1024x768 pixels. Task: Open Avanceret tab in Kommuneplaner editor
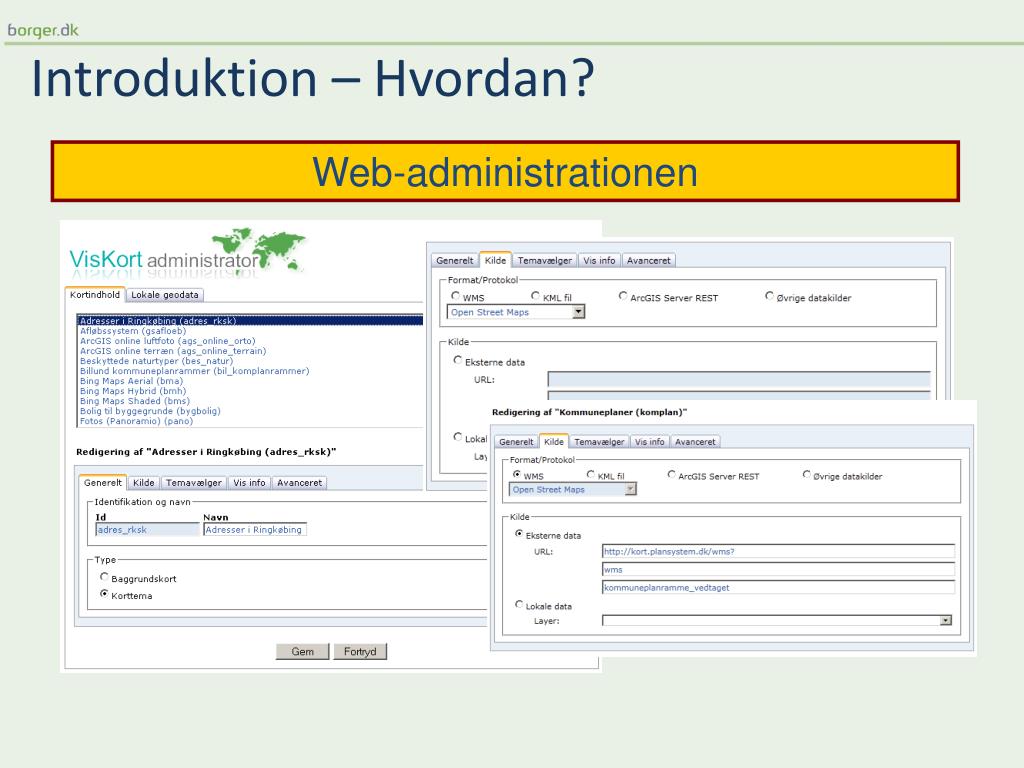point(695,441)
